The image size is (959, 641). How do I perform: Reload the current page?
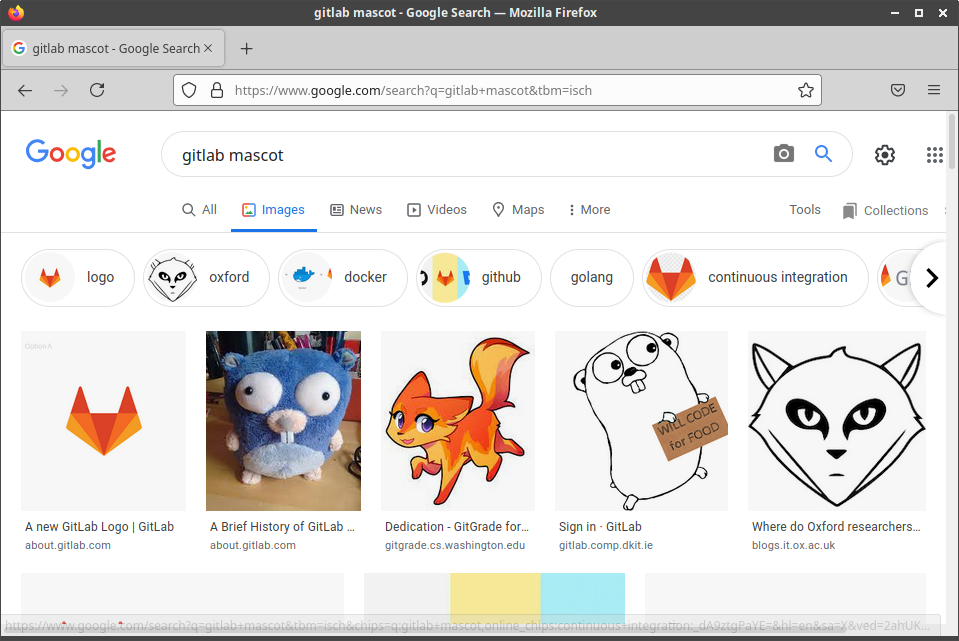pos(97,91)
